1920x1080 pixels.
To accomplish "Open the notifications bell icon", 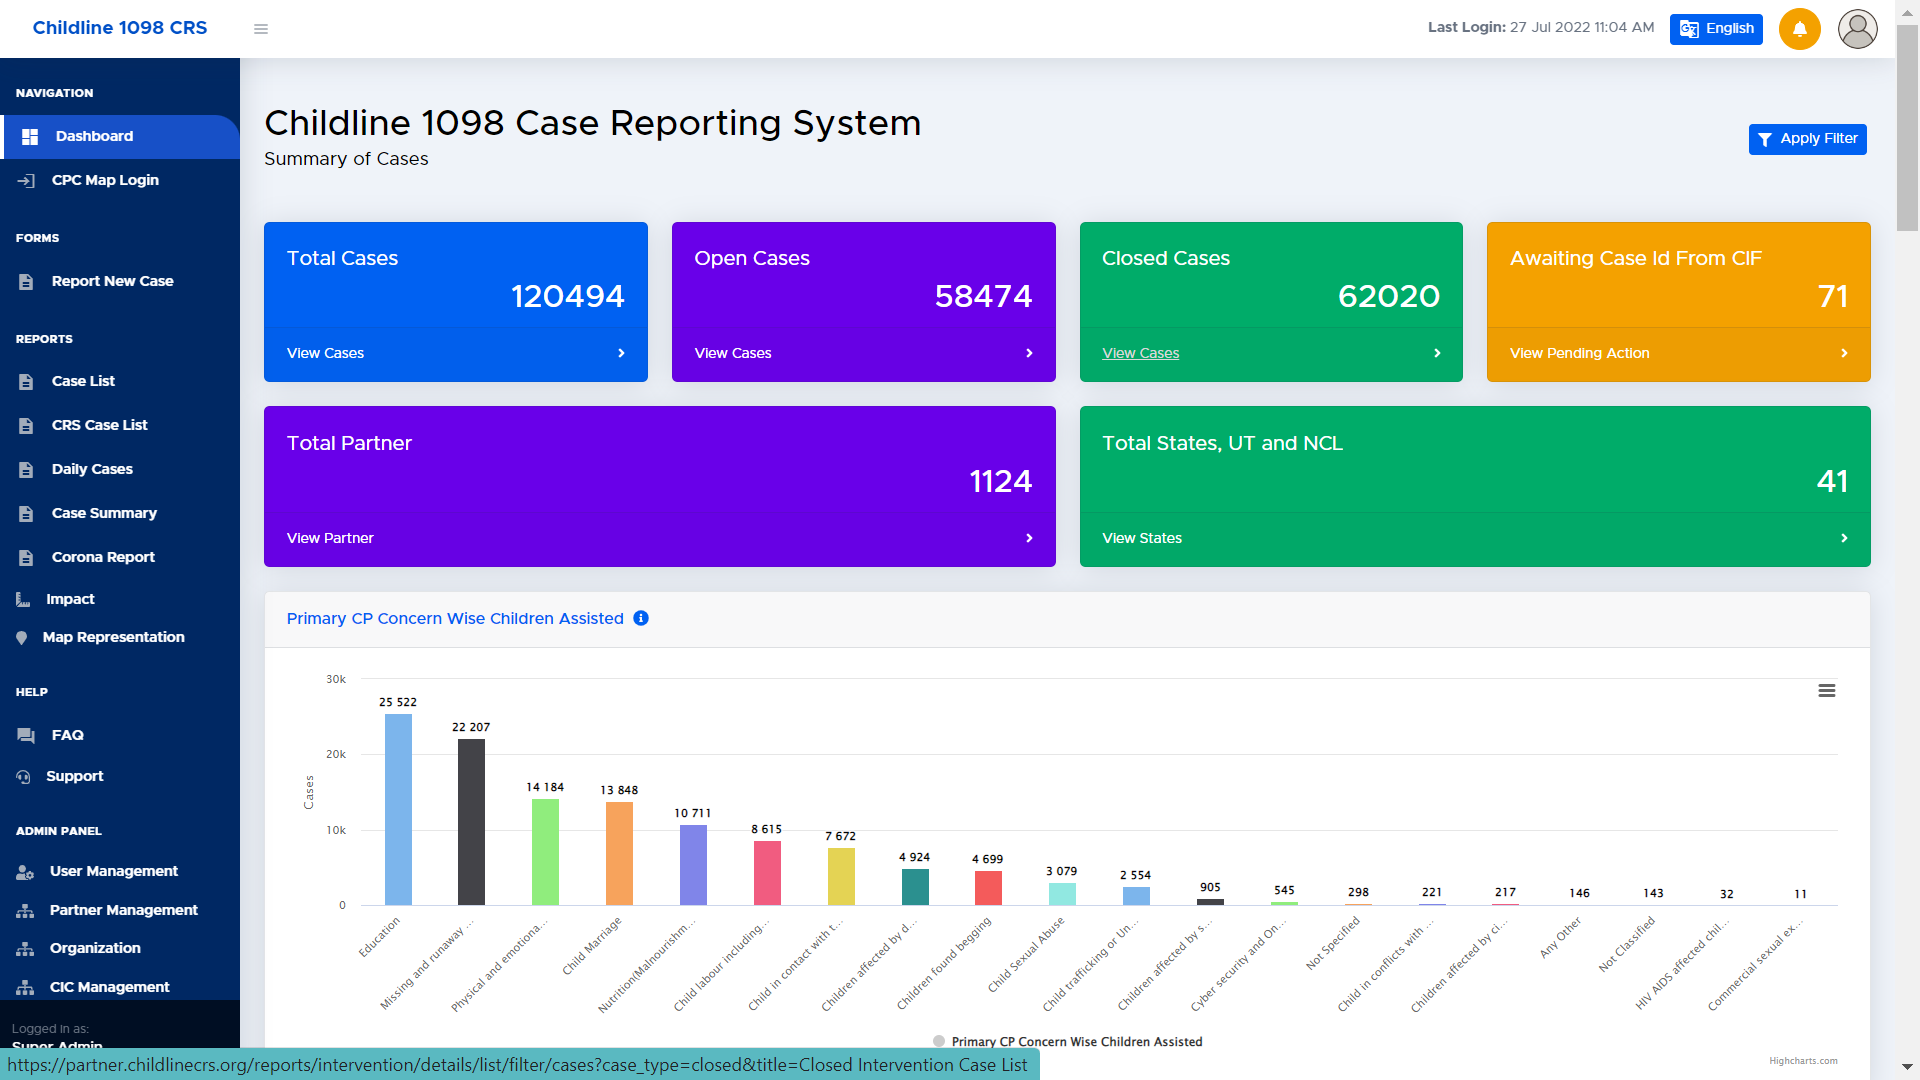I will pos(1799,29).
